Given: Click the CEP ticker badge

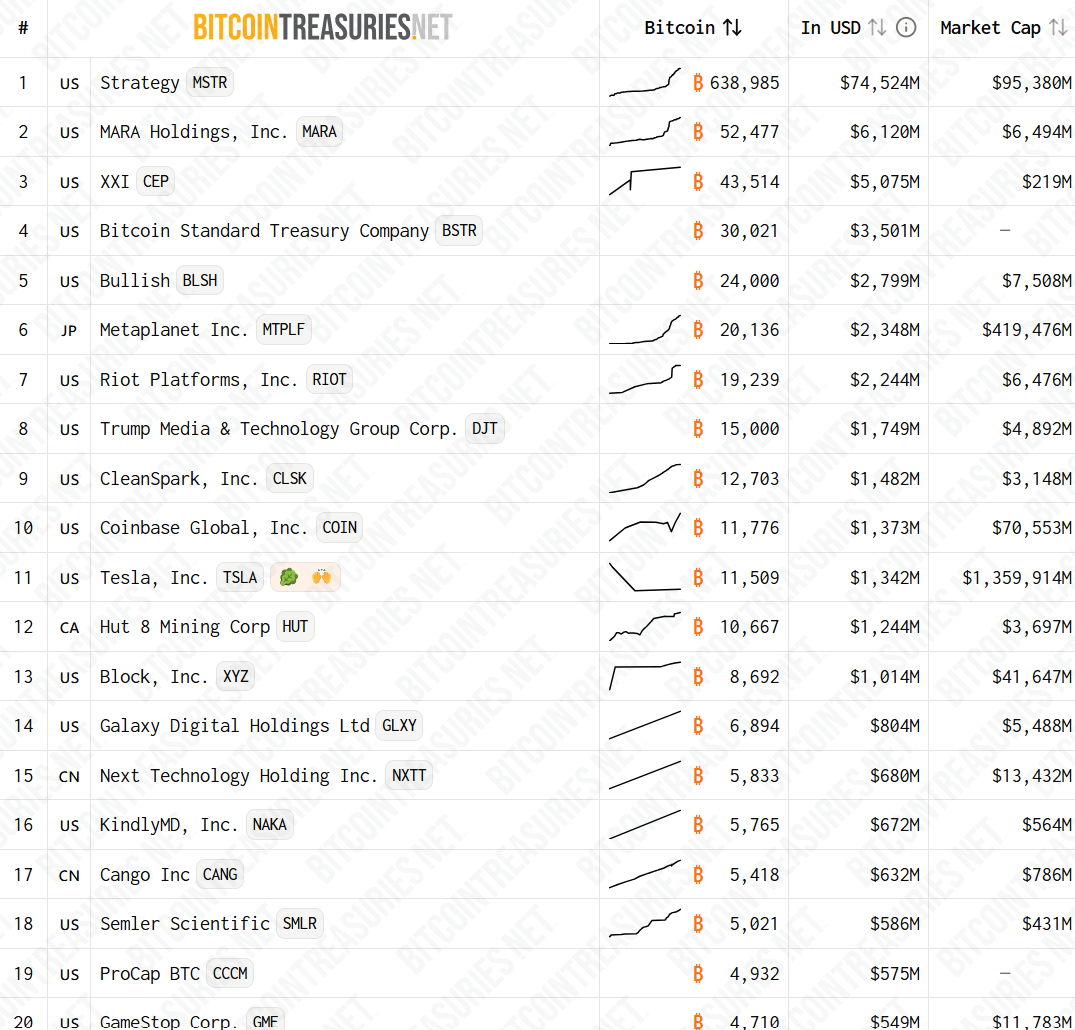Looking at the screenshot, I should tap(156, 181).
